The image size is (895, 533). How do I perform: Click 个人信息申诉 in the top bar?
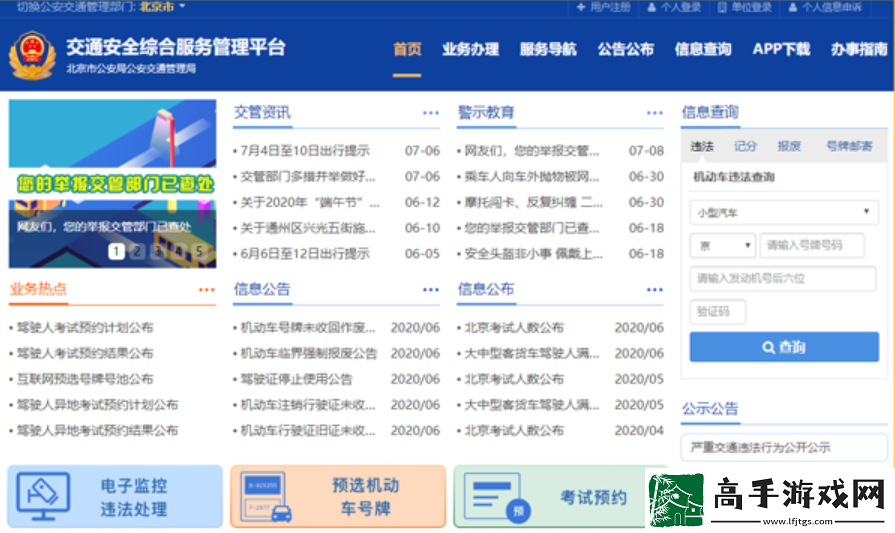[x=825, y=7]
